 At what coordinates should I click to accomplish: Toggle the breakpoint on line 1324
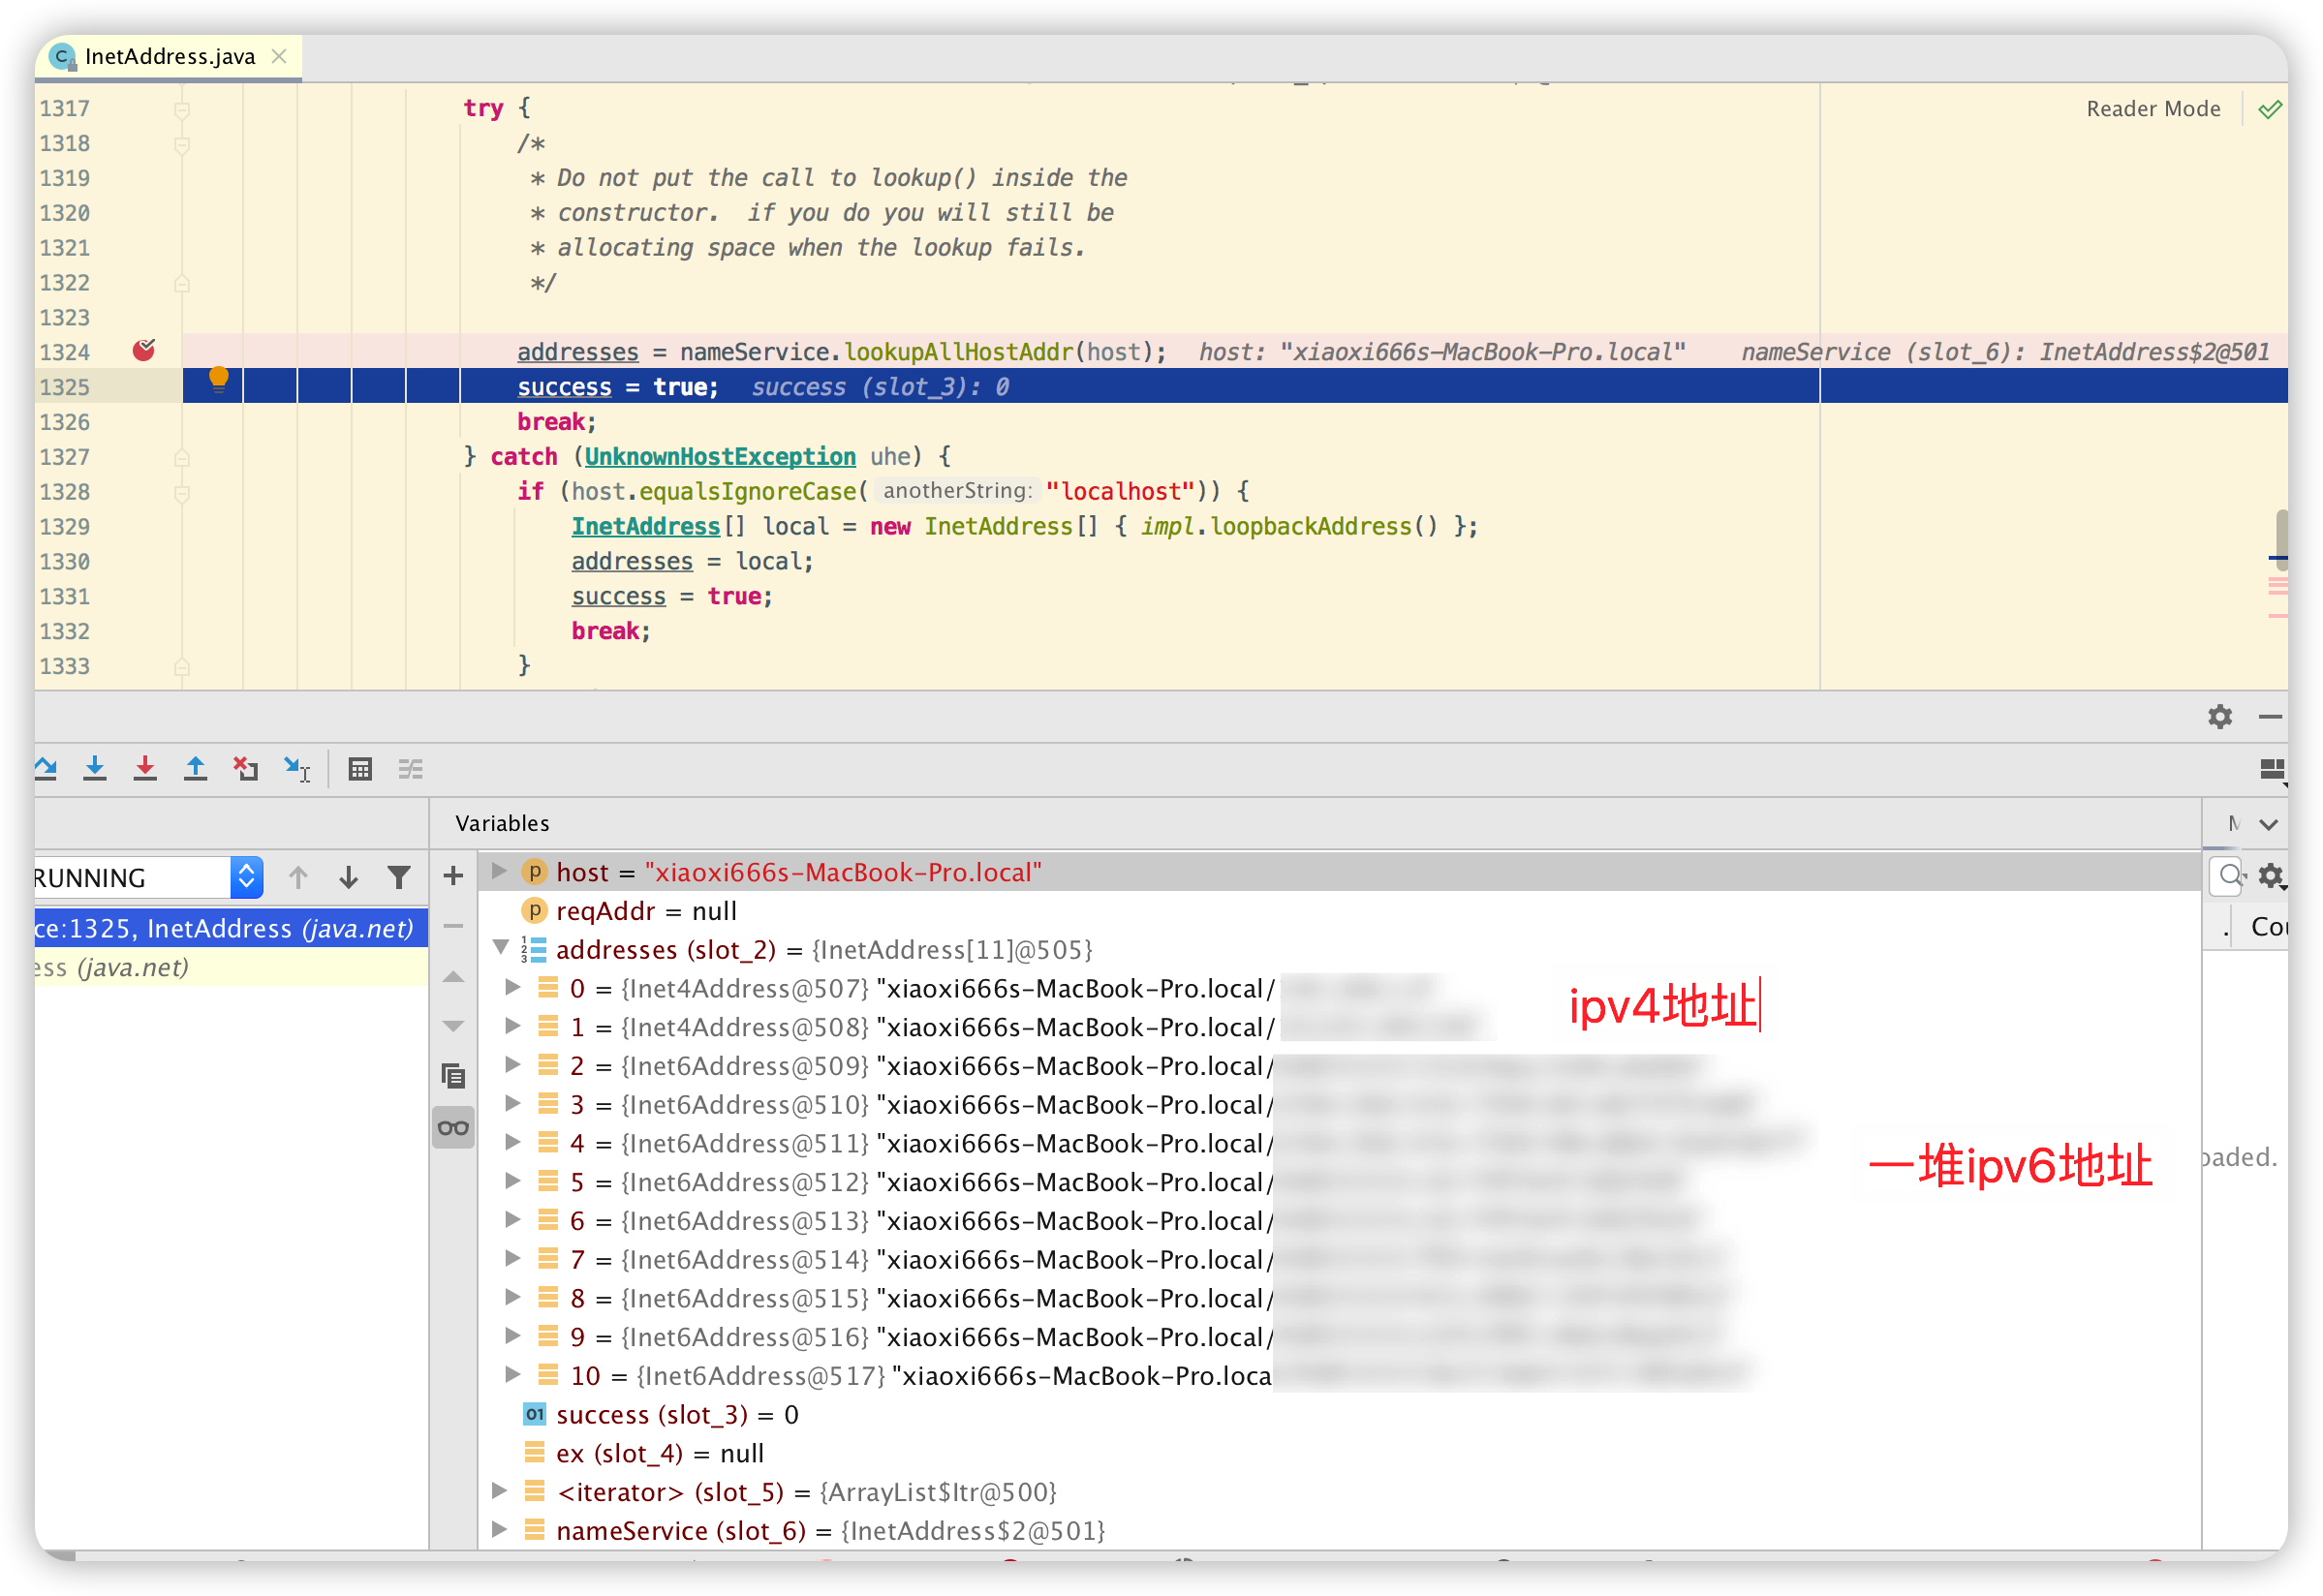pyautogui.click(x=144, y=350)
